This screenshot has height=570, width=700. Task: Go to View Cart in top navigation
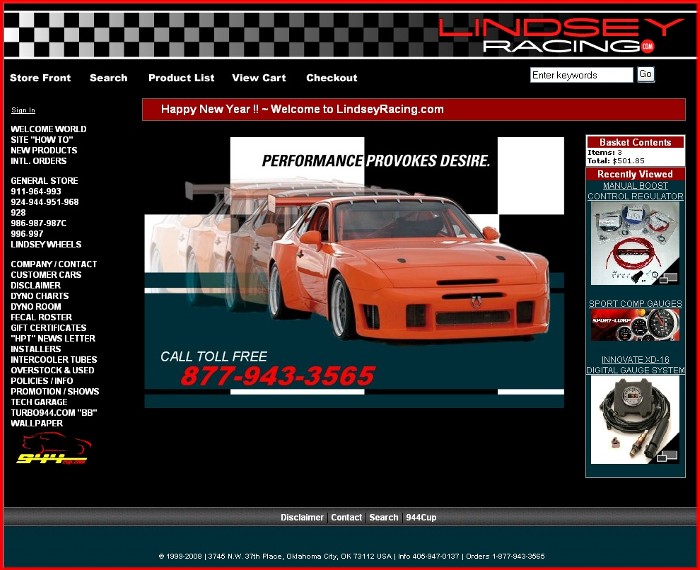coord(259,78)
